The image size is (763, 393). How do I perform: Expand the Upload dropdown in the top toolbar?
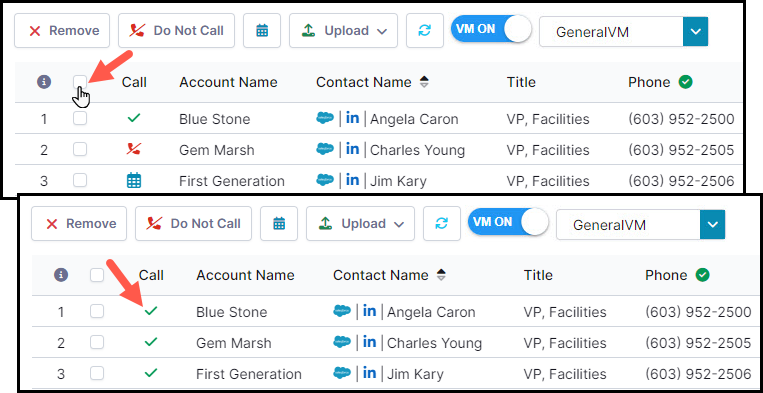coord(344,31)
